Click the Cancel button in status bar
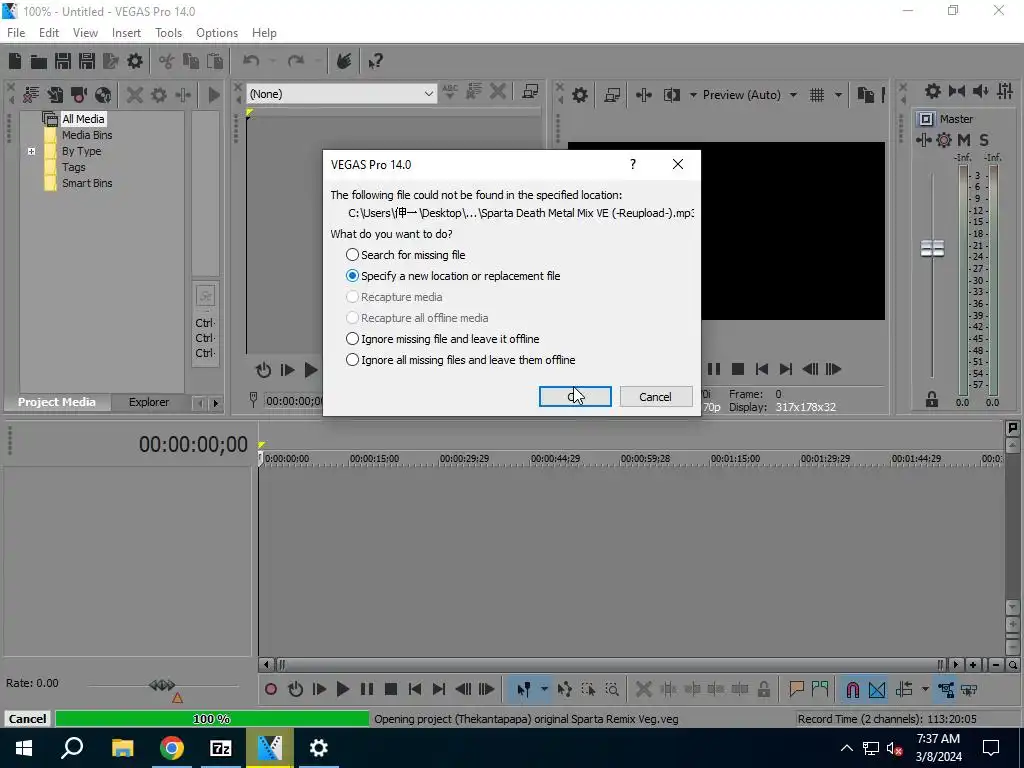The image size is (1024, 768). (x=27, y=719)
